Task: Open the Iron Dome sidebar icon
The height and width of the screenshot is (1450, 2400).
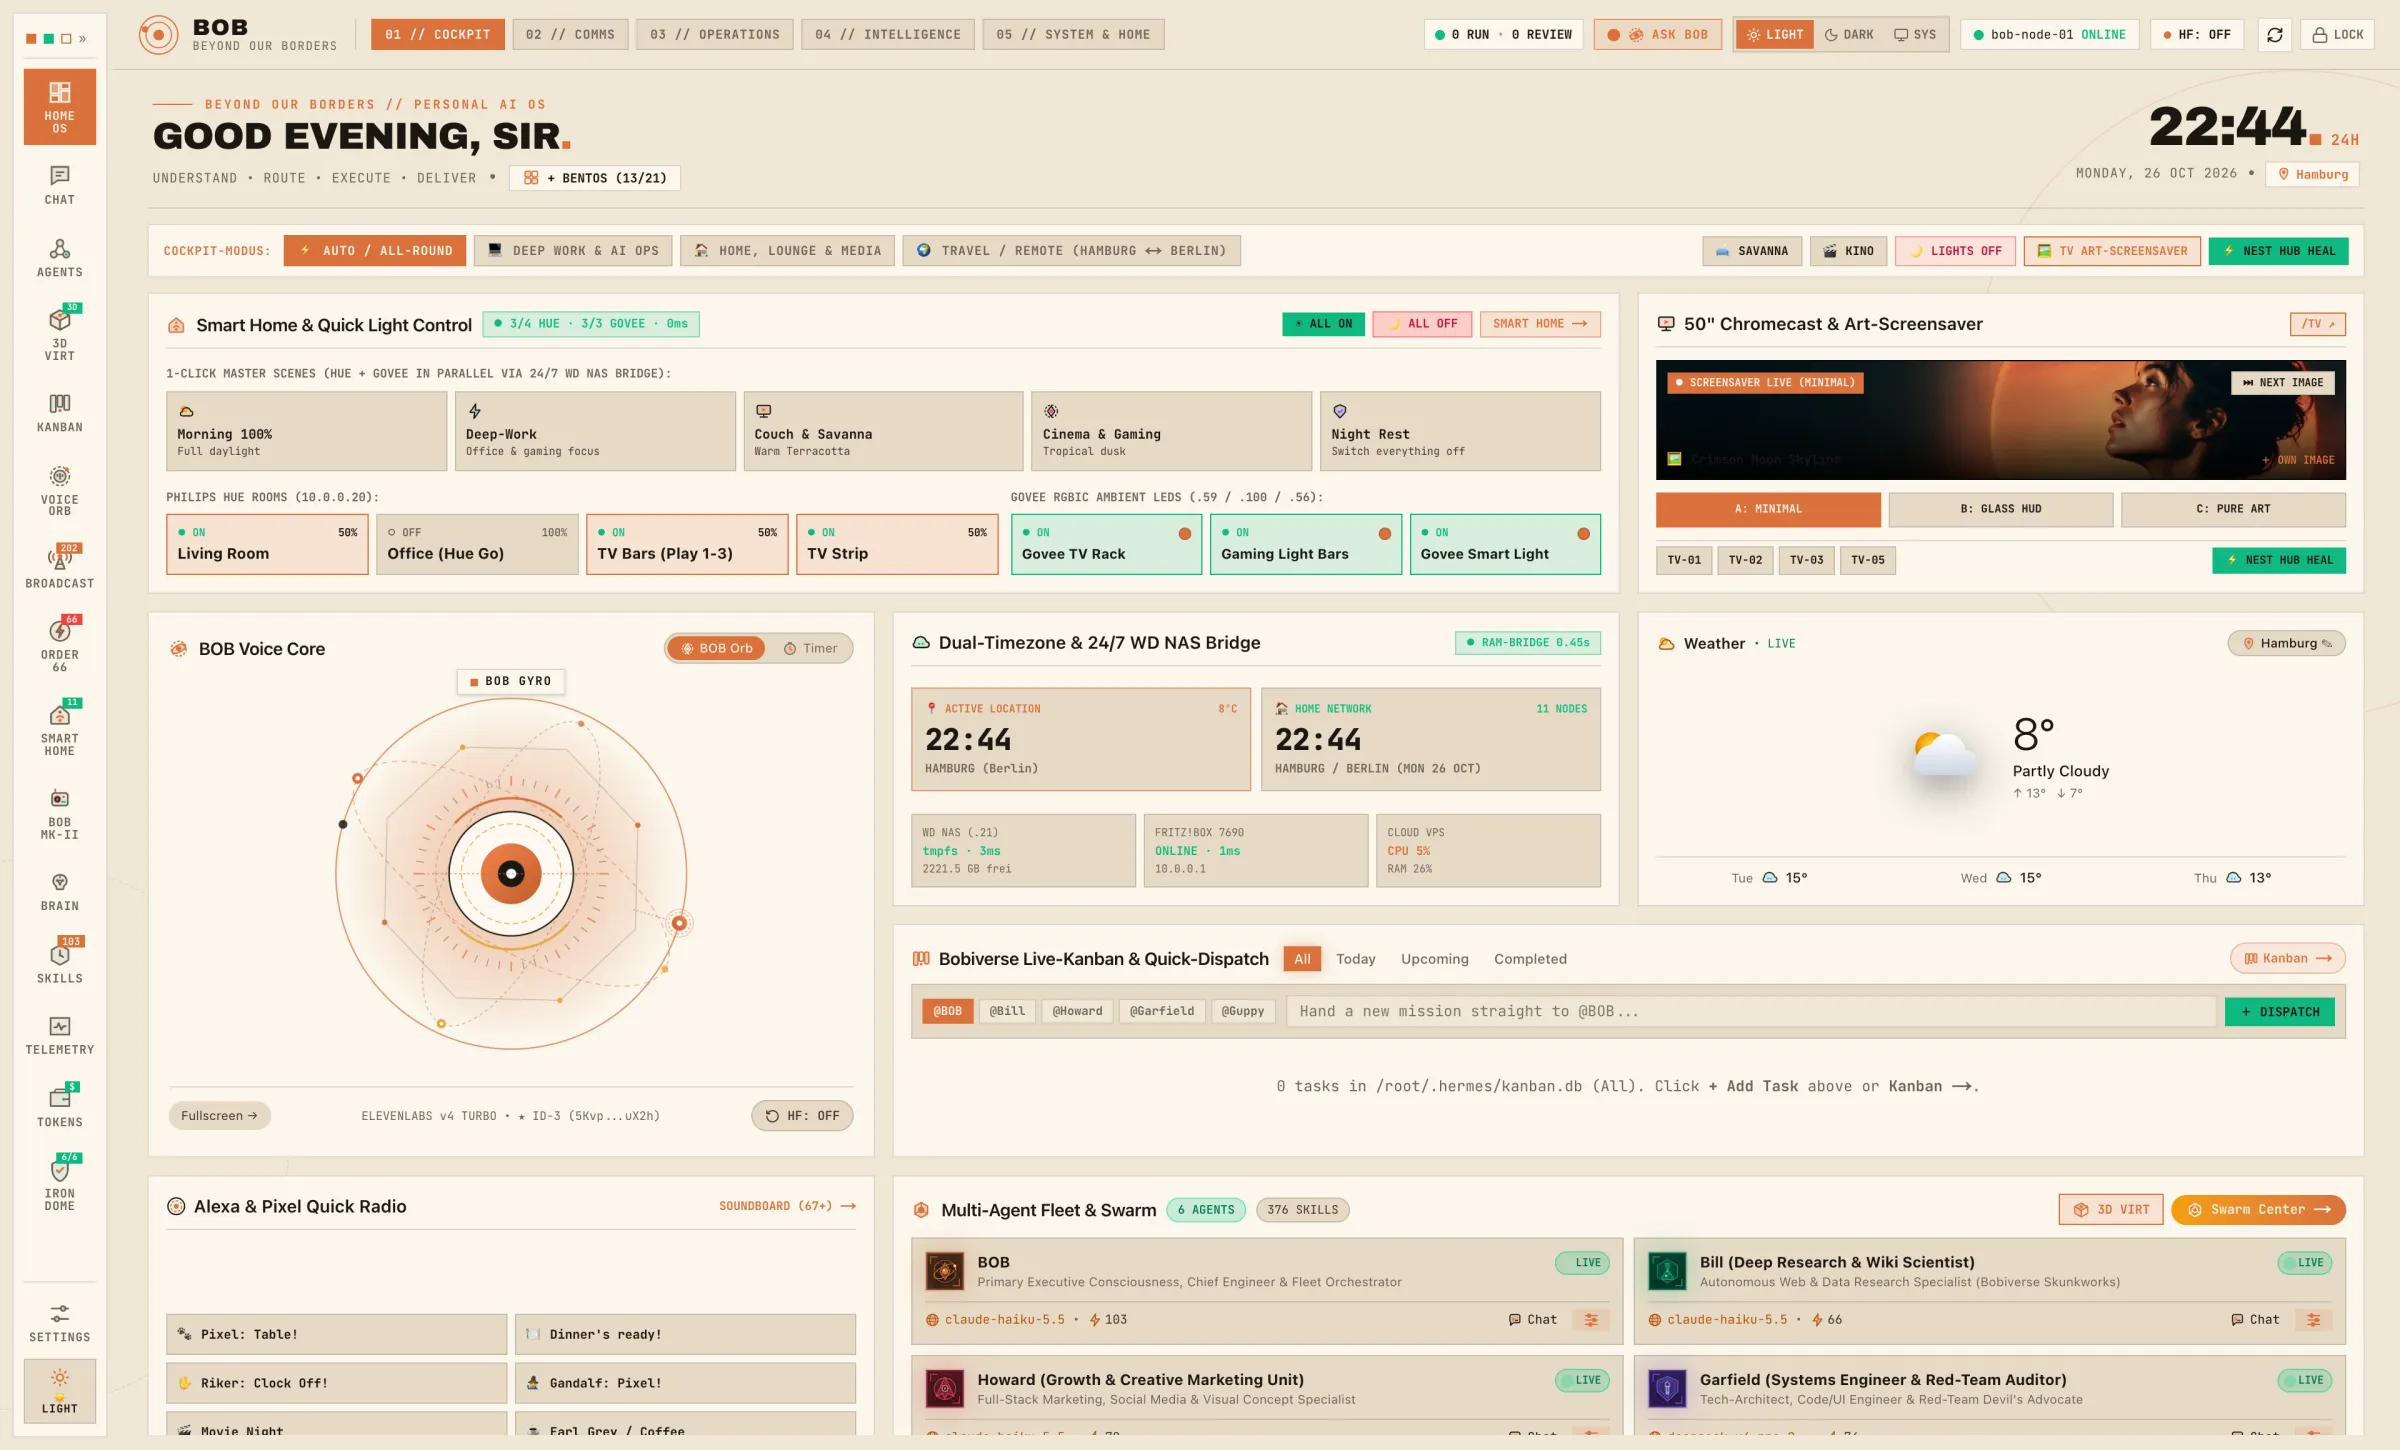Action: click(60, 1184)
